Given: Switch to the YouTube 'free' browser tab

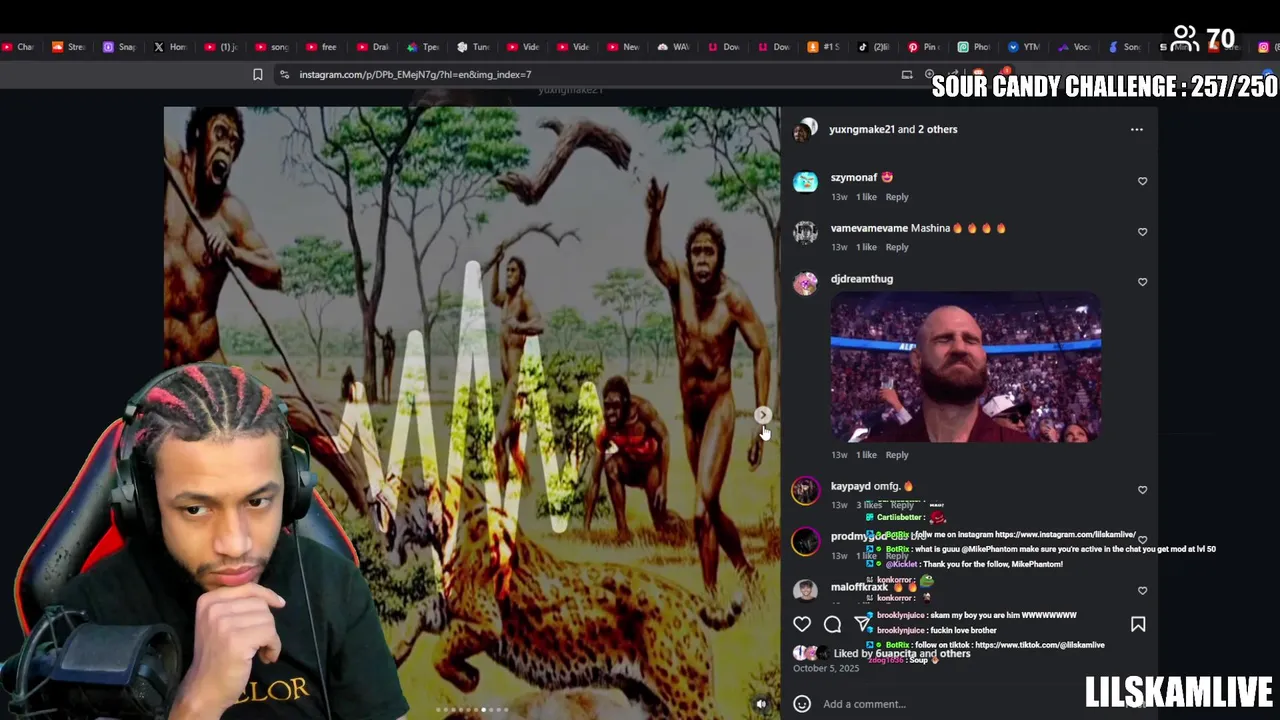Looking at the screenshot, I should click(322, 47).
